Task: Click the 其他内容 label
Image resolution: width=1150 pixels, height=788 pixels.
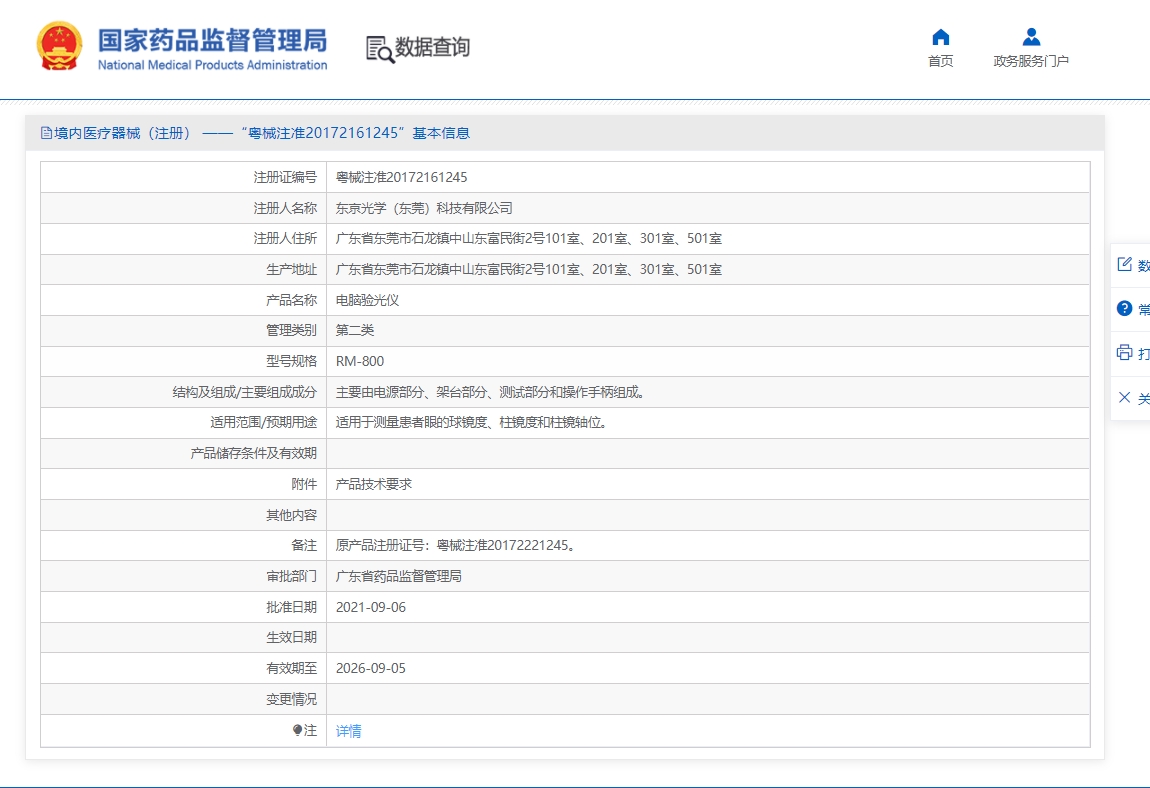Action: tap(291, 515)
